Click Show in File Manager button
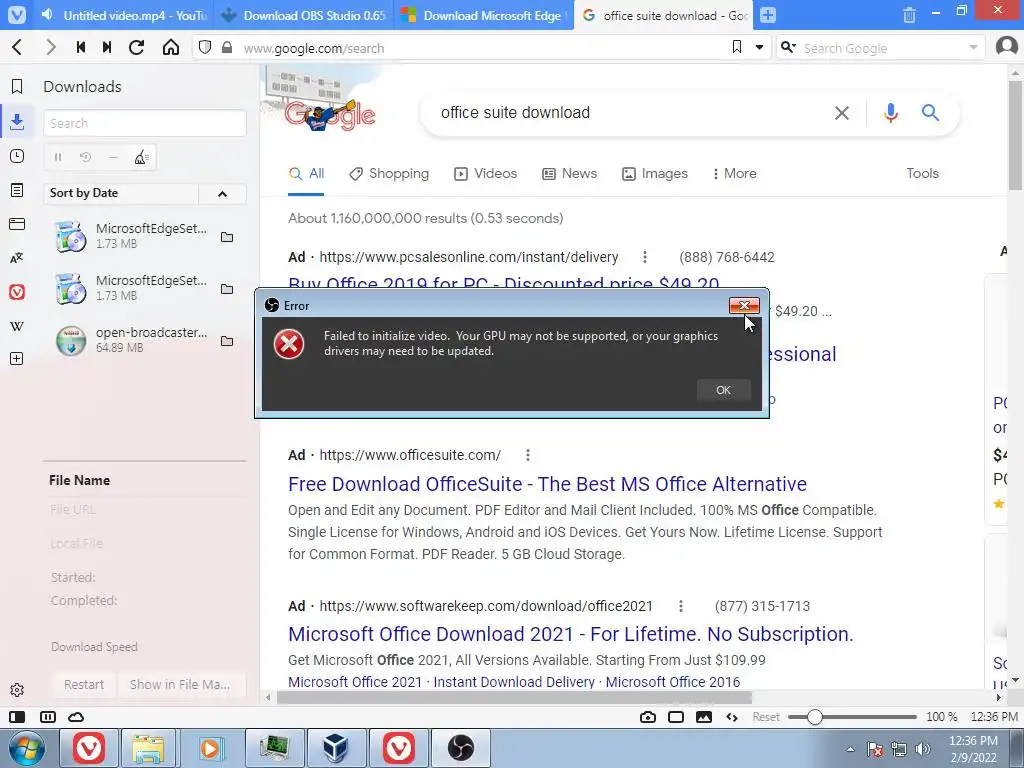The height and width of the screenshot is (768, 1024). 180,684
